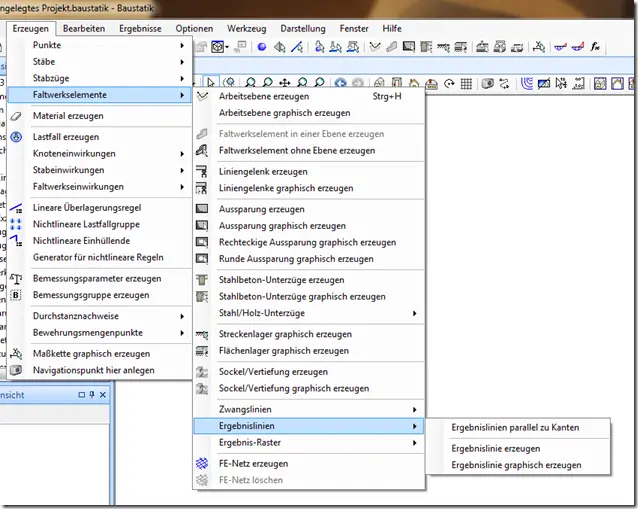This screenshot has width=638, height=509.
Task: Expand the Durchstanznachweise submenu
Action: [x=100, y=316]
